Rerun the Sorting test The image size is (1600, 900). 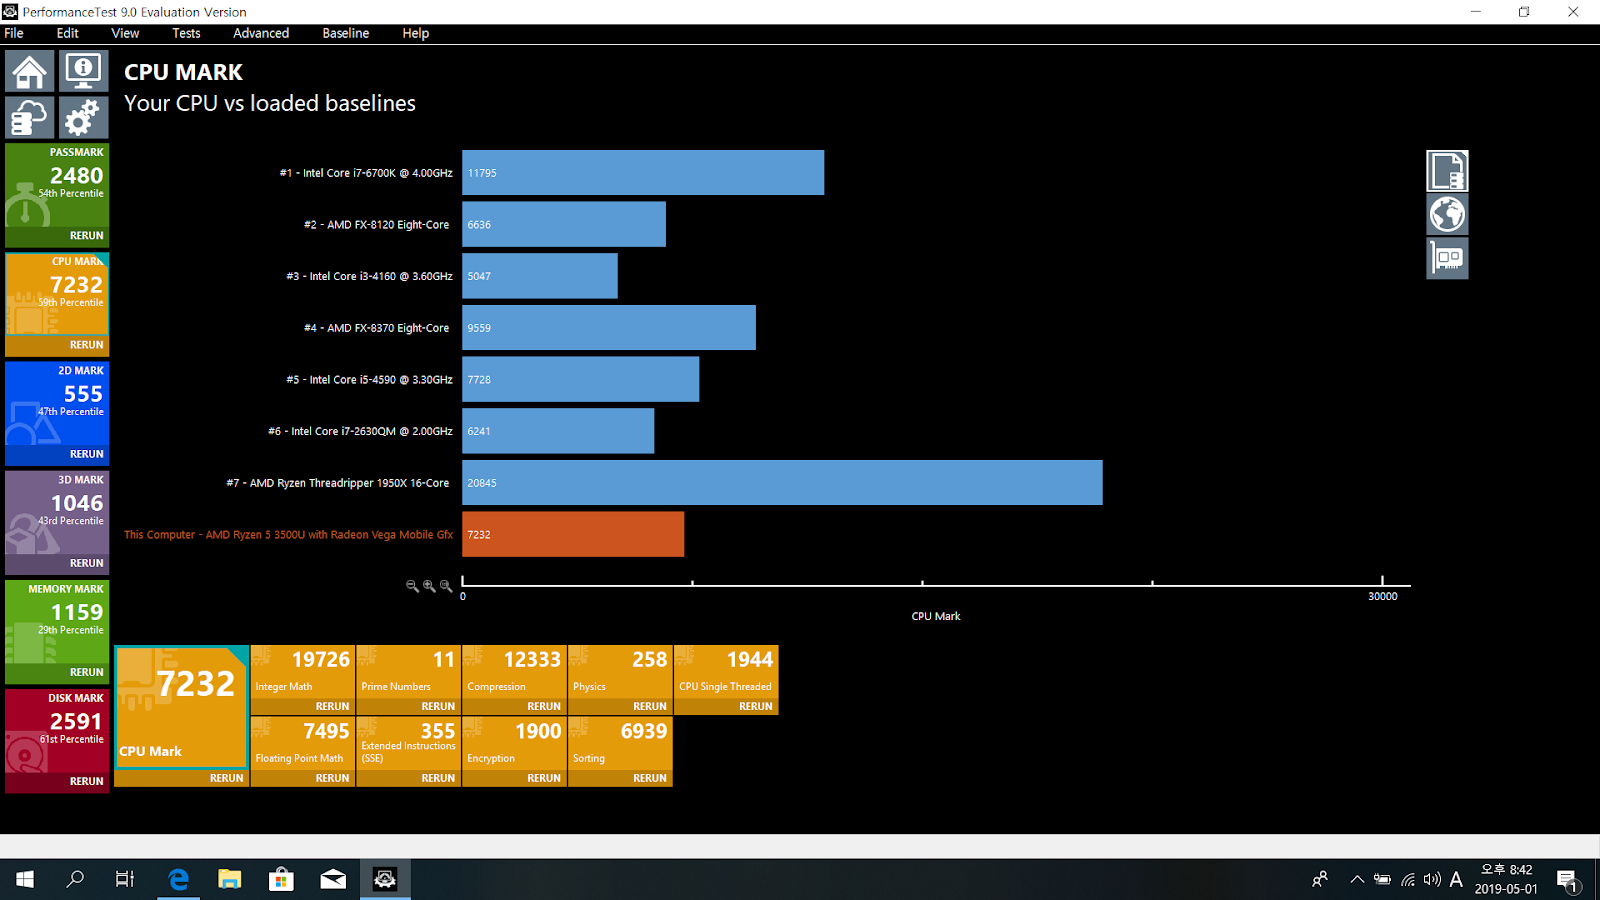pyautogui.click(x=650, y=778)
